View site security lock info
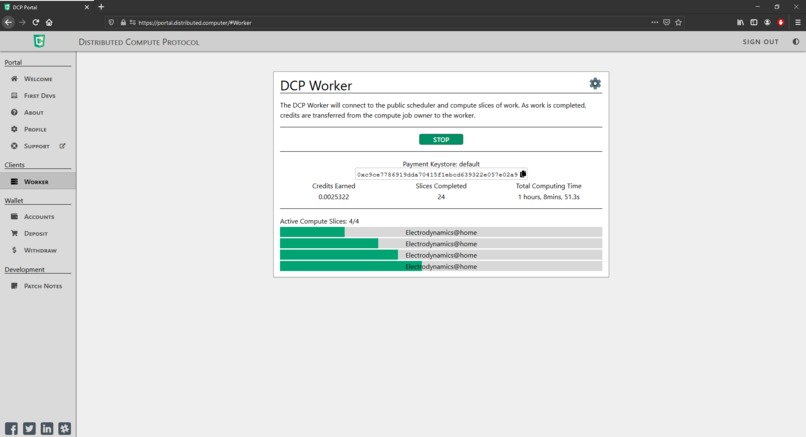This screenshot has width=806, height=437. [x=123, y=22]
